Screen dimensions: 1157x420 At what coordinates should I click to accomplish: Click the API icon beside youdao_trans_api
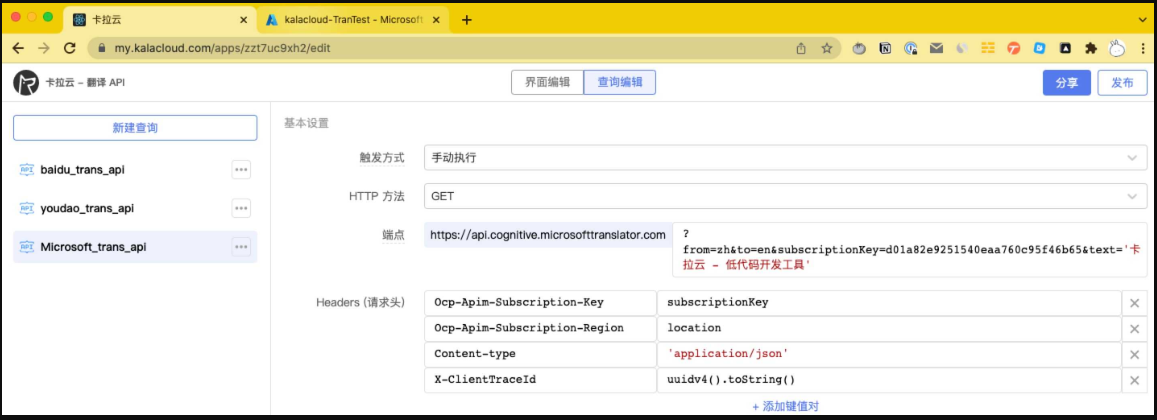pos(27,208)
